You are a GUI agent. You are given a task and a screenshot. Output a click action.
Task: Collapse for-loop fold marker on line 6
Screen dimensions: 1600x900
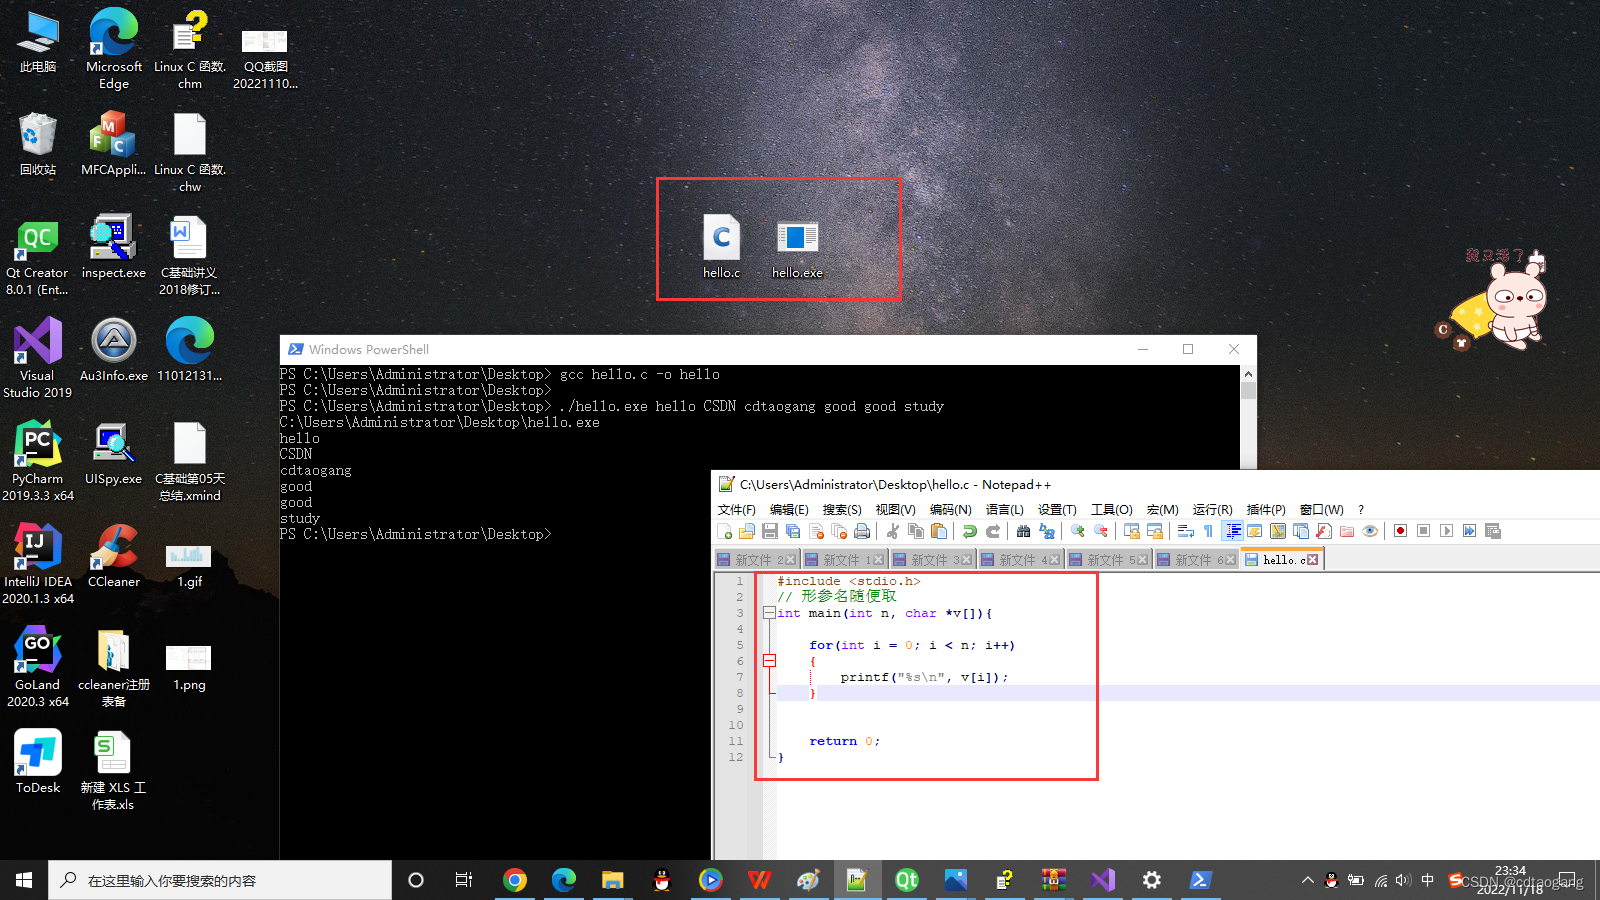coord(769,661)
